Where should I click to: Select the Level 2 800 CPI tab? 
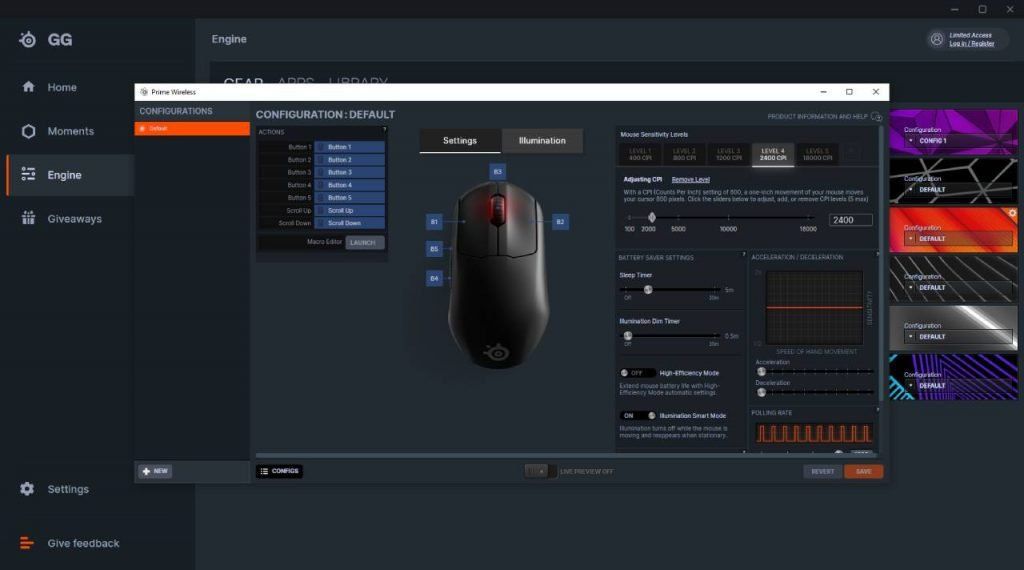point(684,154)
